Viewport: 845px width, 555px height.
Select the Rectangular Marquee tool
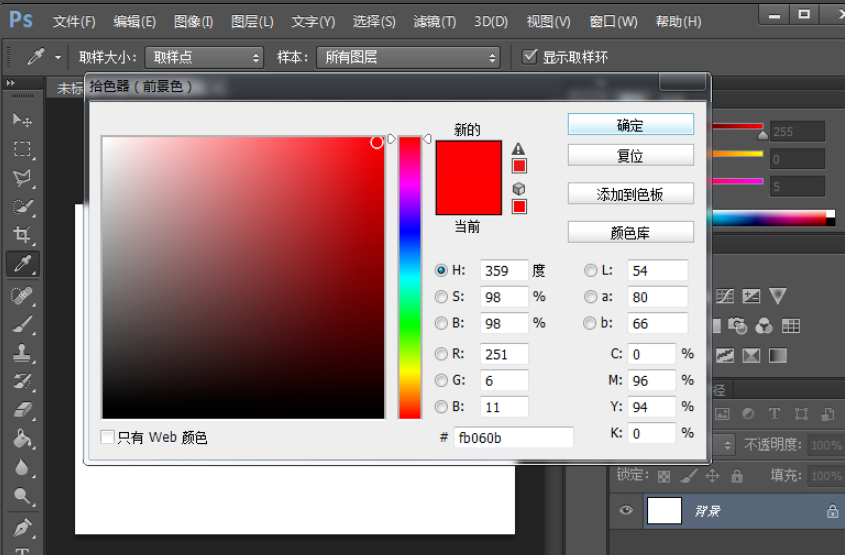(22, 148)
